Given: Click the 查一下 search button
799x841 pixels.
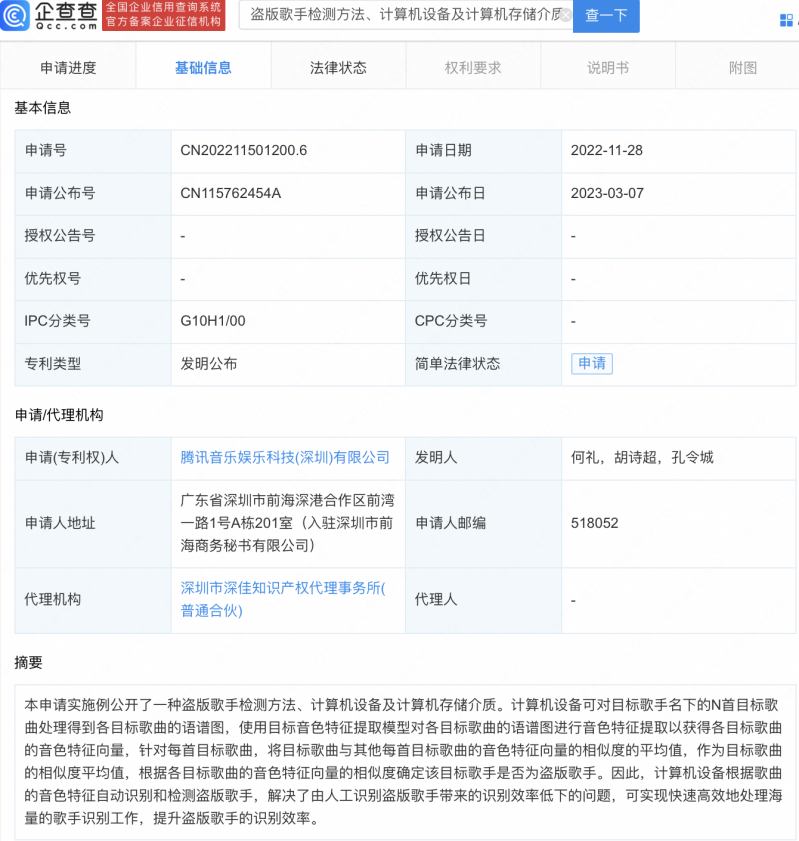Looking at the screenshot, I should click(x=606, y=15).
